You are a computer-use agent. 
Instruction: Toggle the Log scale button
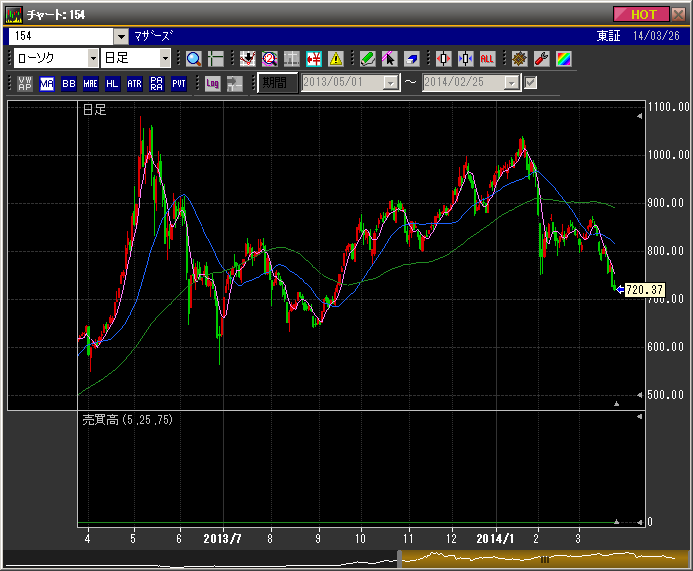(x=213, y=83)
